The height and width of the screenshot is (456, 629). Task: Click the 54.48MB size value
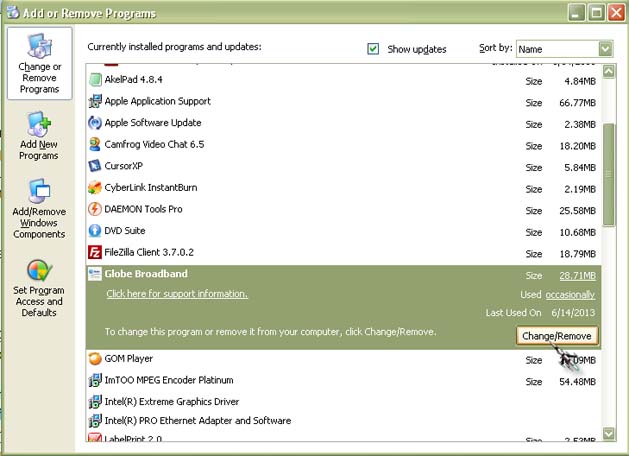(578, 382)
